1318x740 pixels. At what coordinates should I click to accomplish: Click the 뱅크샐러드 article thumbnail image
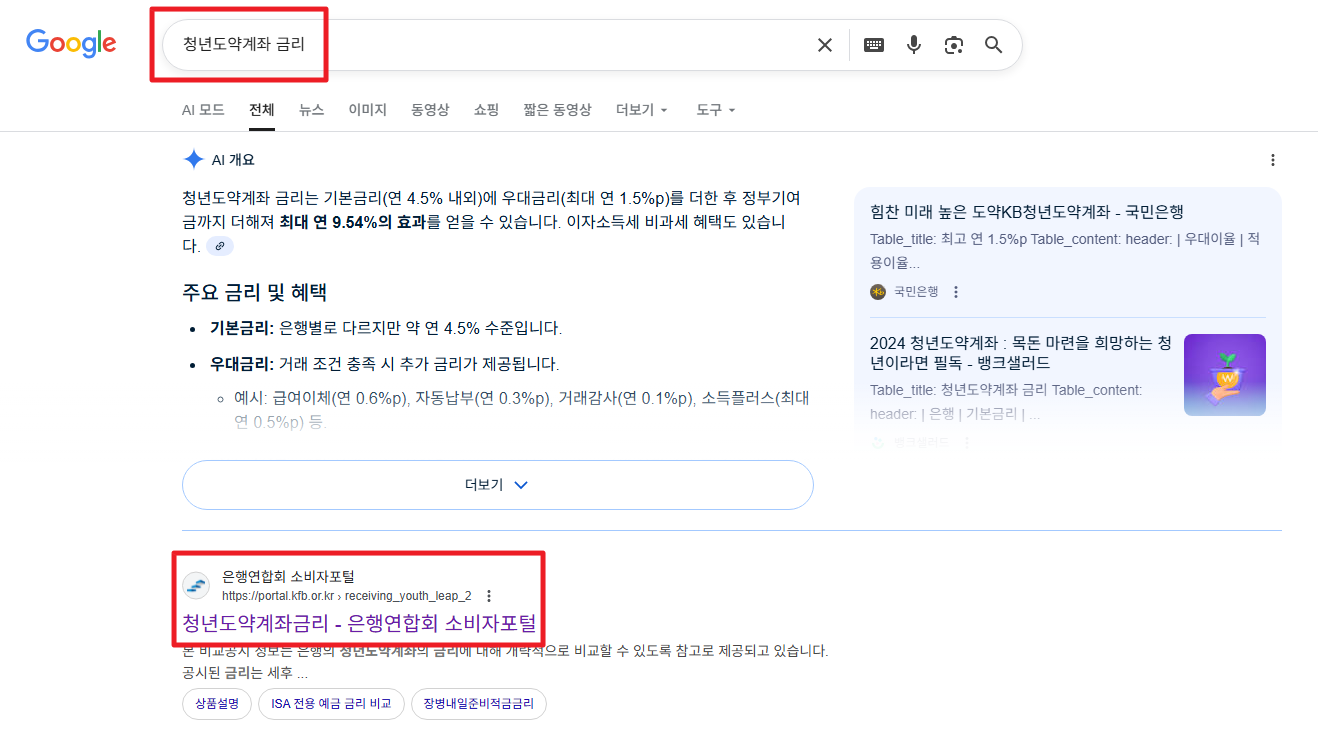tap(1224, 375)
